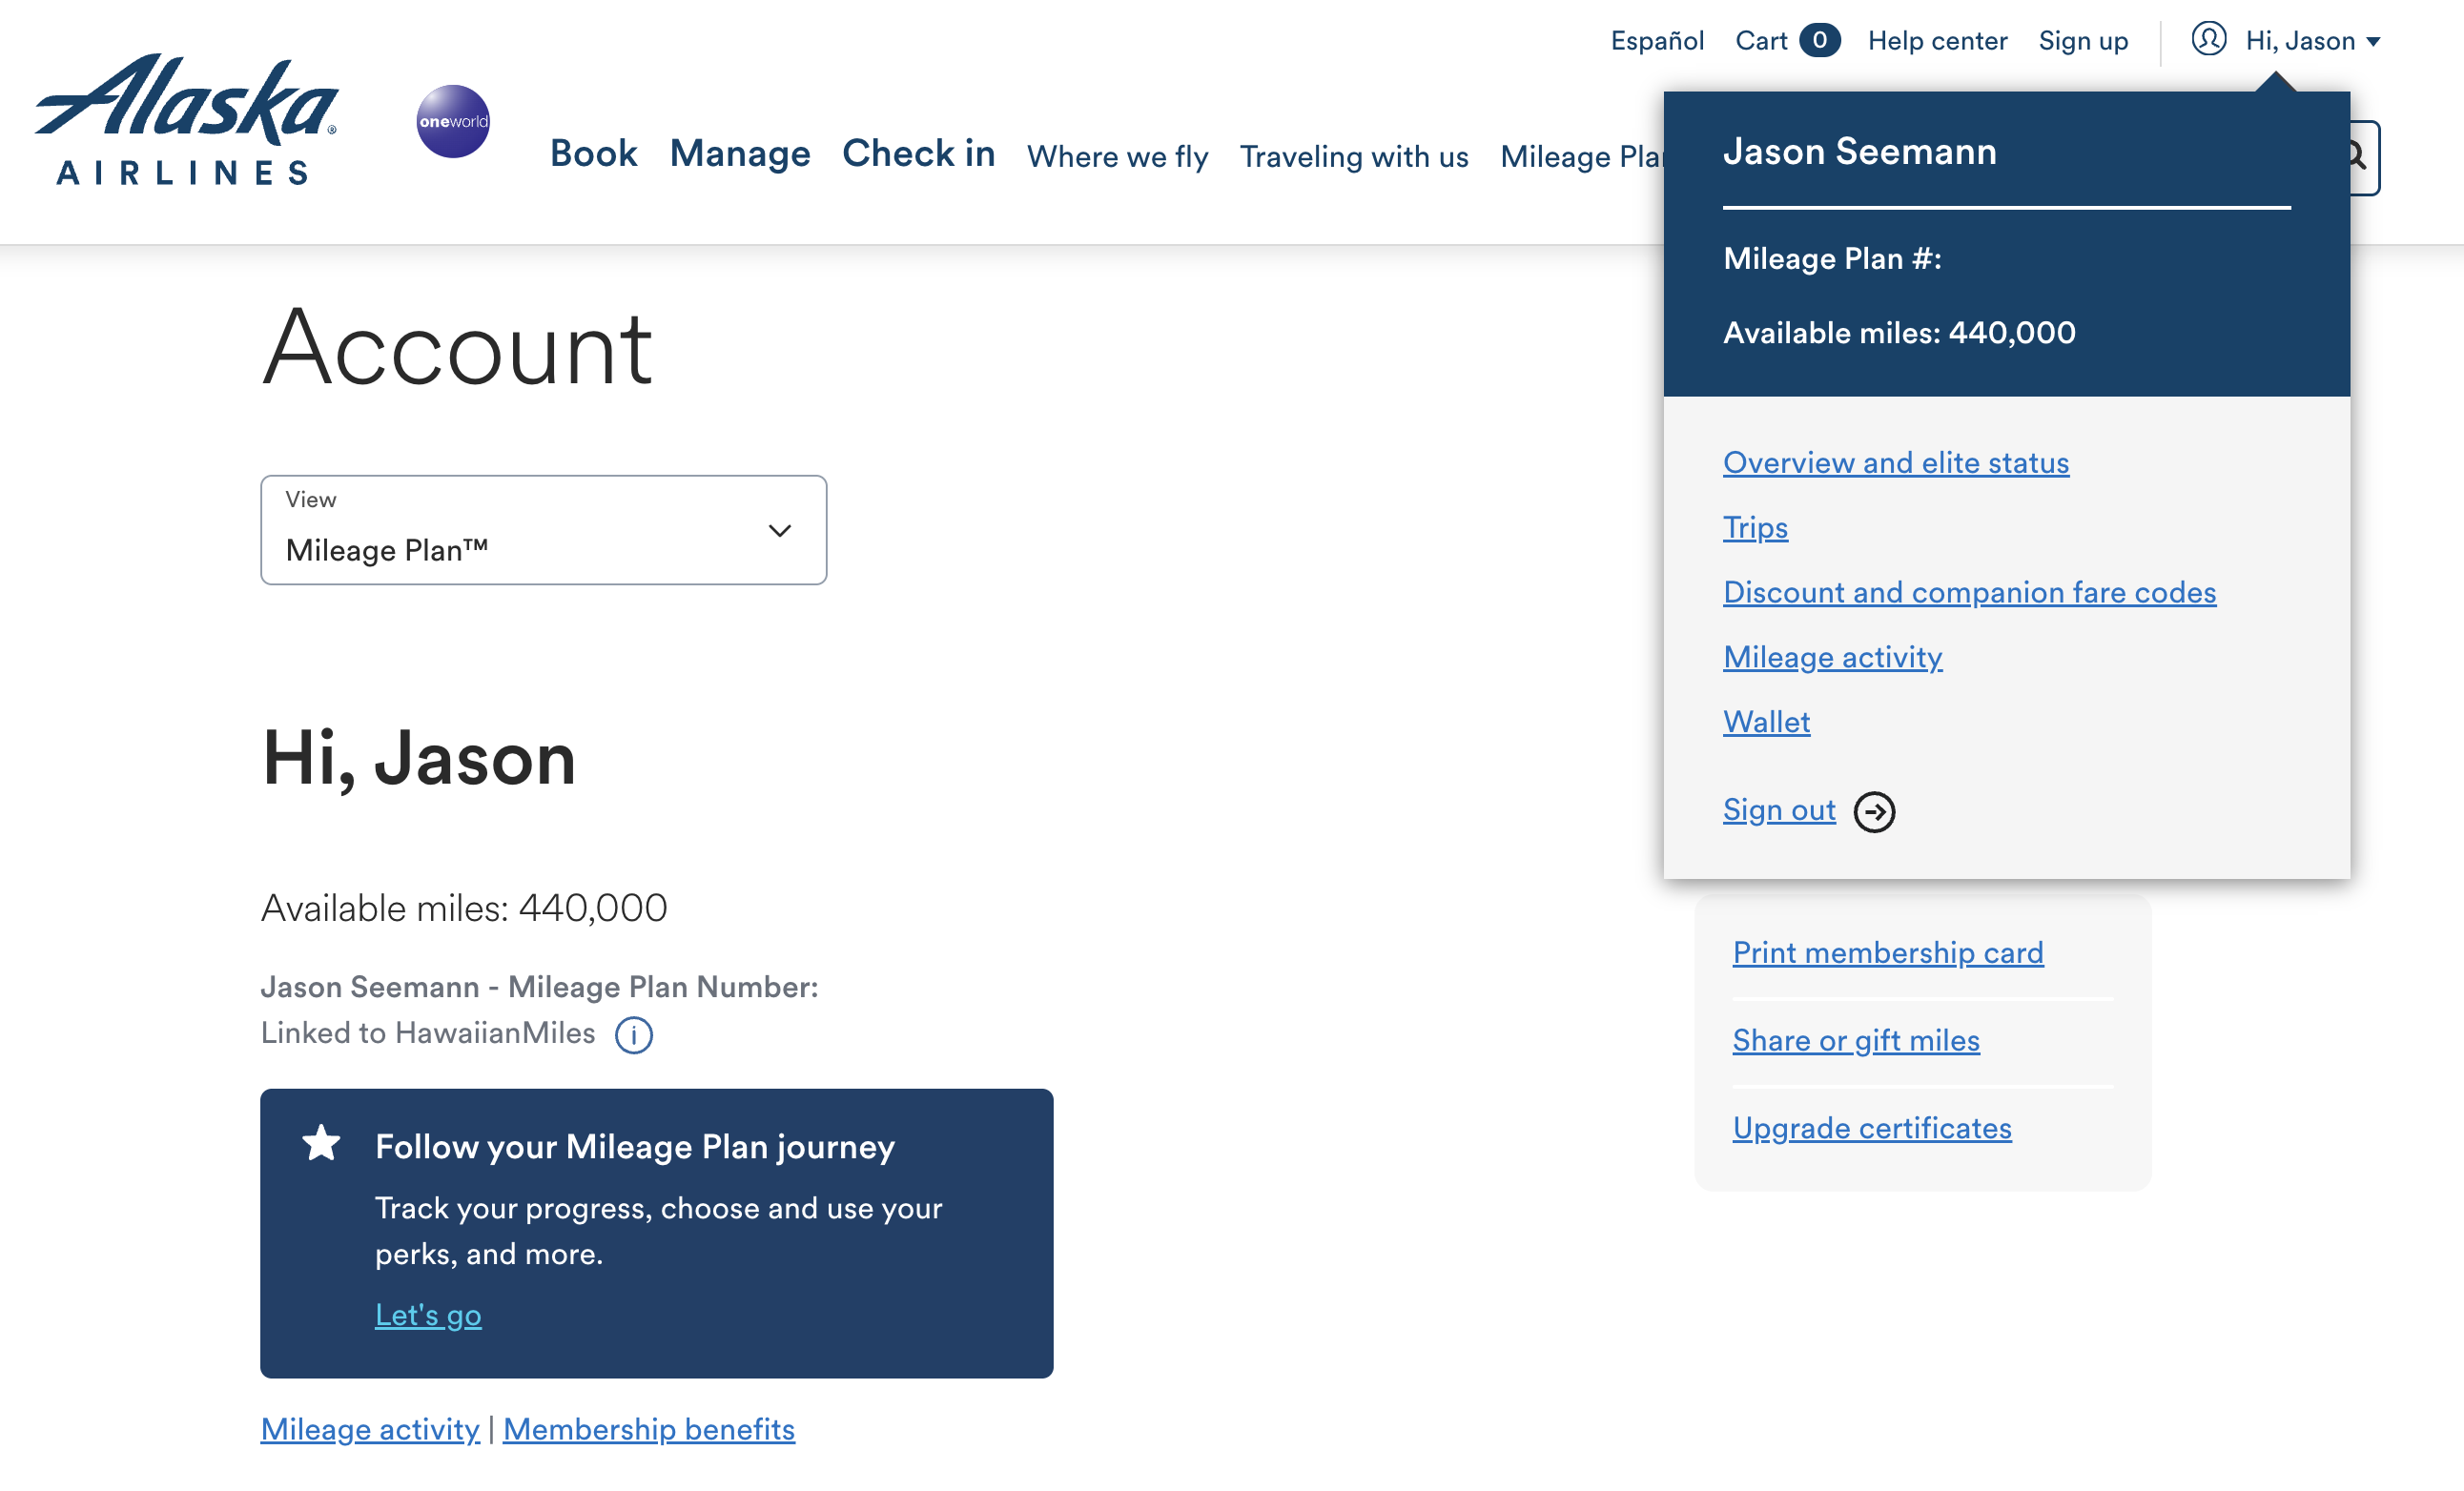Open Mileage activity in account menu
Viewport: 2464px width, 1491px height.
(1832, 657)
